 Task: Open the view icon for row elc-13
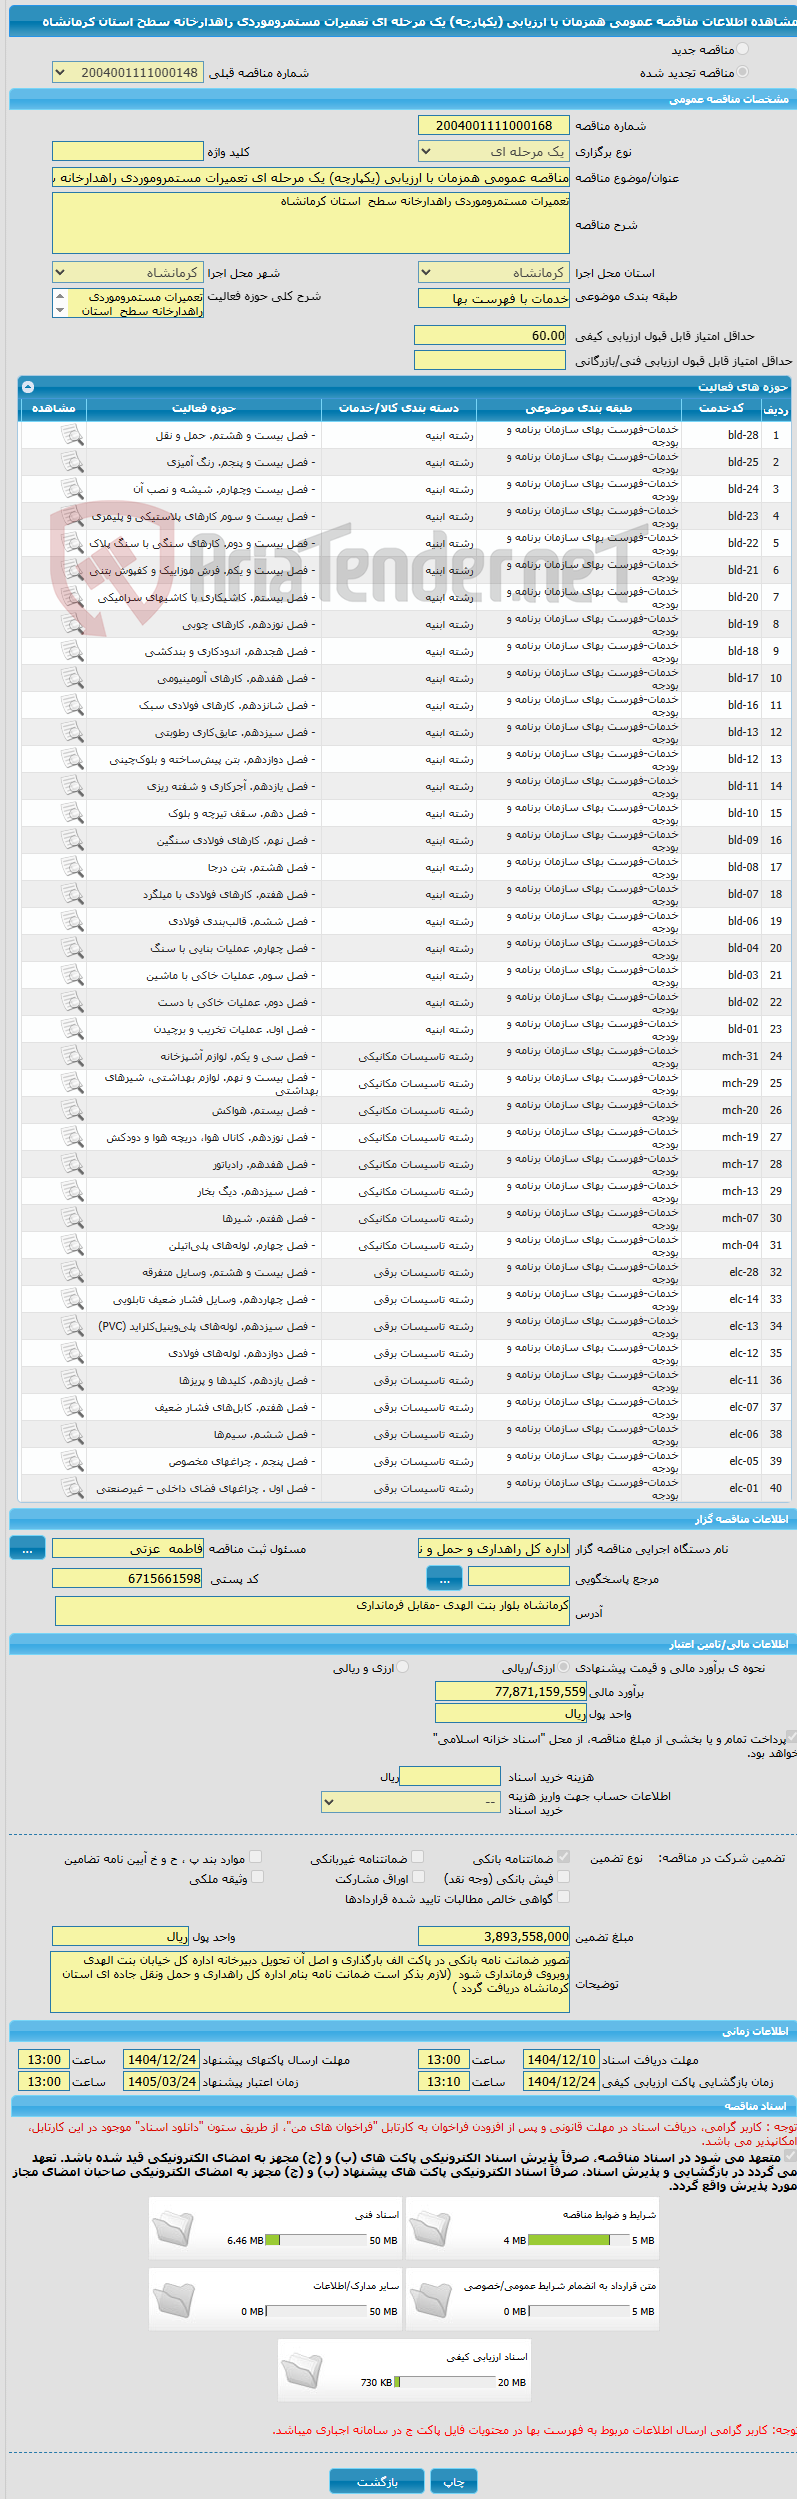pyautogui.click(x=71, y=1326)
